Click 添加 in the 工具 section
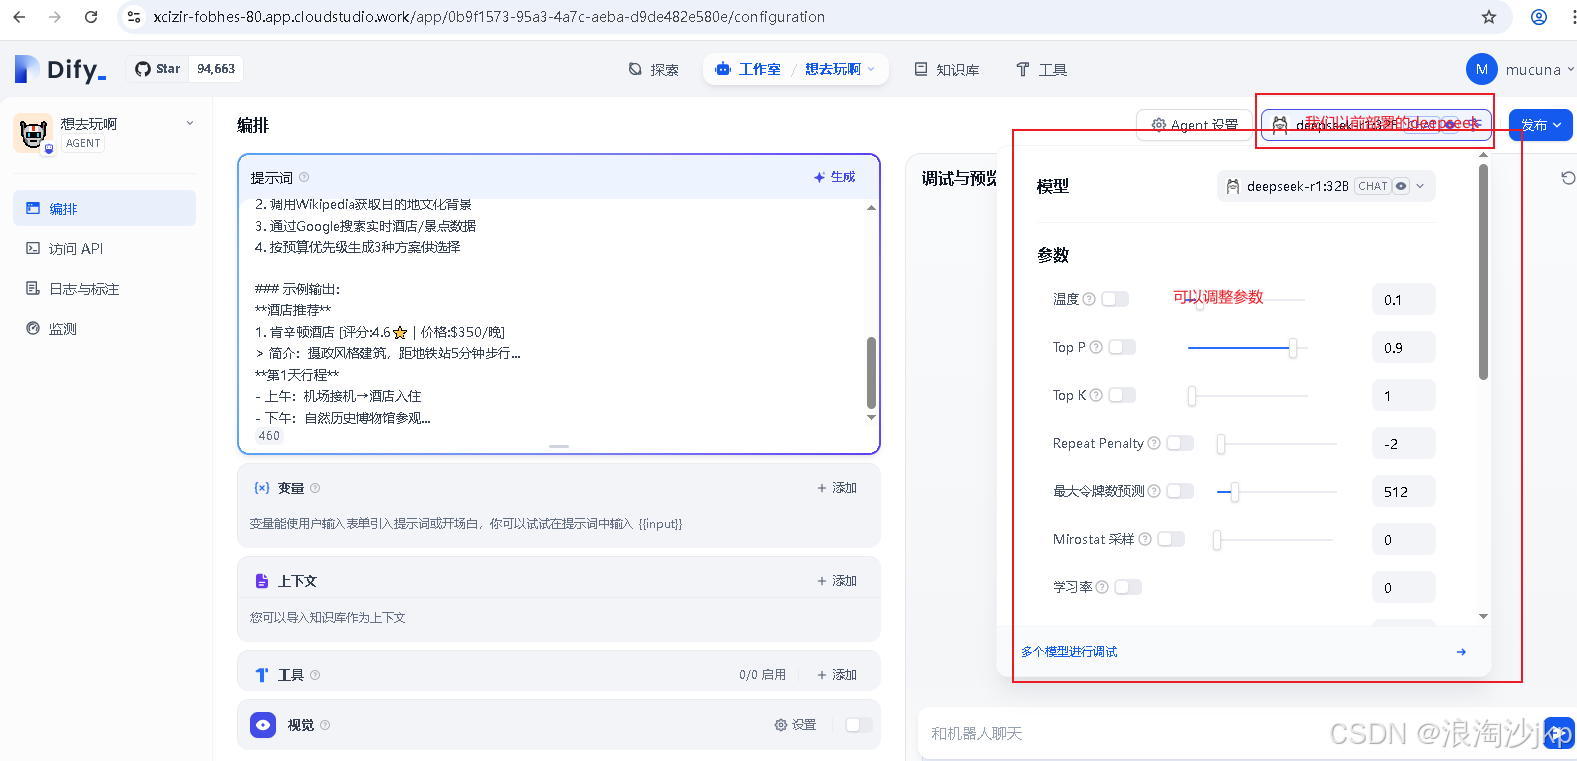This screenshot has width=1577, height=761. pyautogui.click(x=837, y=675)
